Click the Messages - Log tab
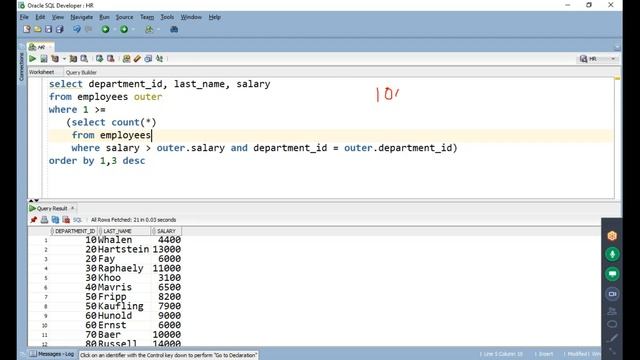Viewport: 640px width, 360px height. click(52, 354)
